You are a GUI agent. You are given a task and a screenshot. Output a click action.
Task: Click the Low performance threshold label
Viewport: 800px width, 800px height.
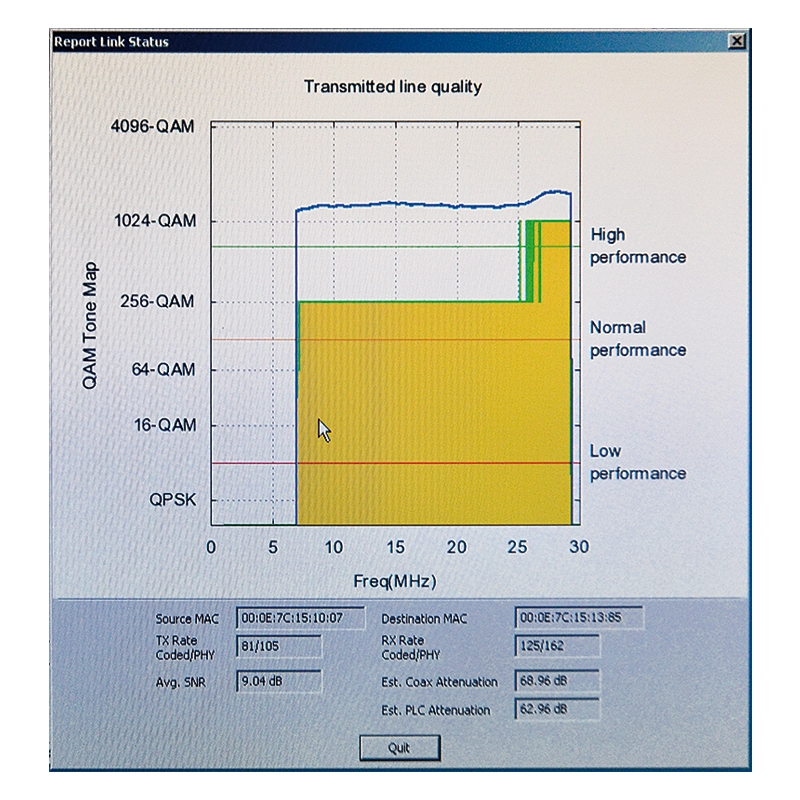[x=637, y=462]
